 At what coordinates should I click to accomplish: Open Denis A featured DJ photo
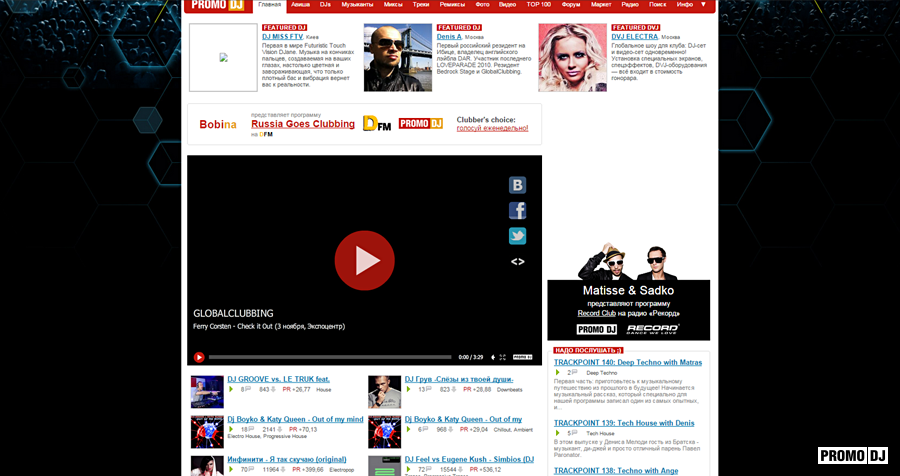point(397,58)
